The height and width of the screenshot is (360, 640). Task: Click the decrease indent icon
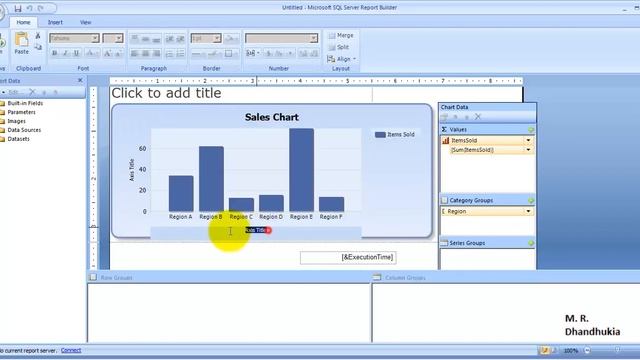(169, 39)
